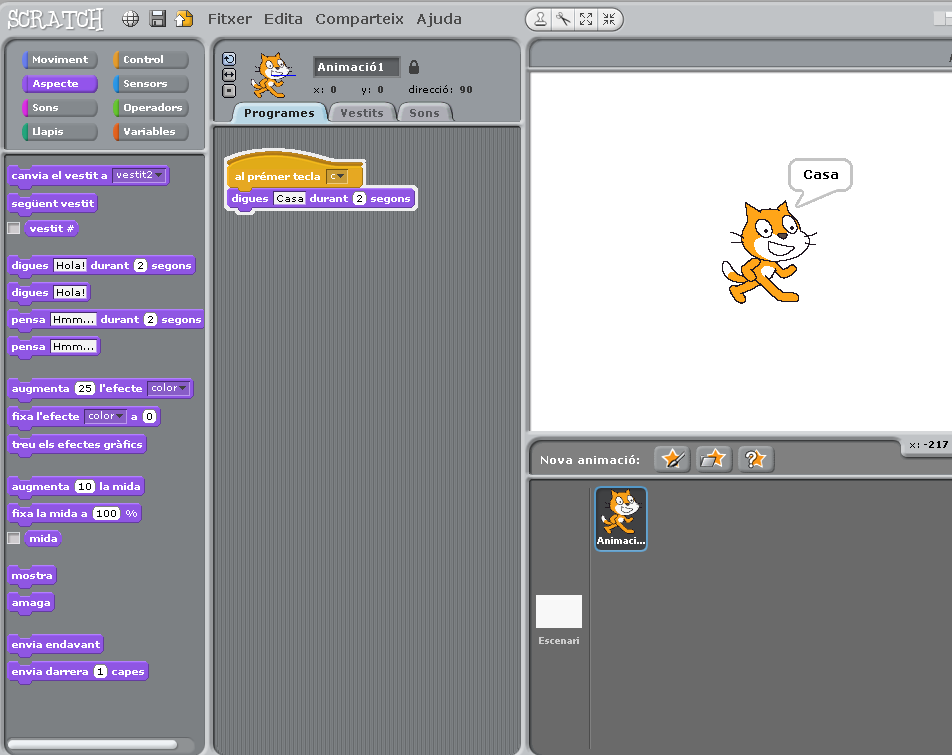The image size is (952, 755).
Task: Open the Edita menu
Action: [x=283, y=19]
